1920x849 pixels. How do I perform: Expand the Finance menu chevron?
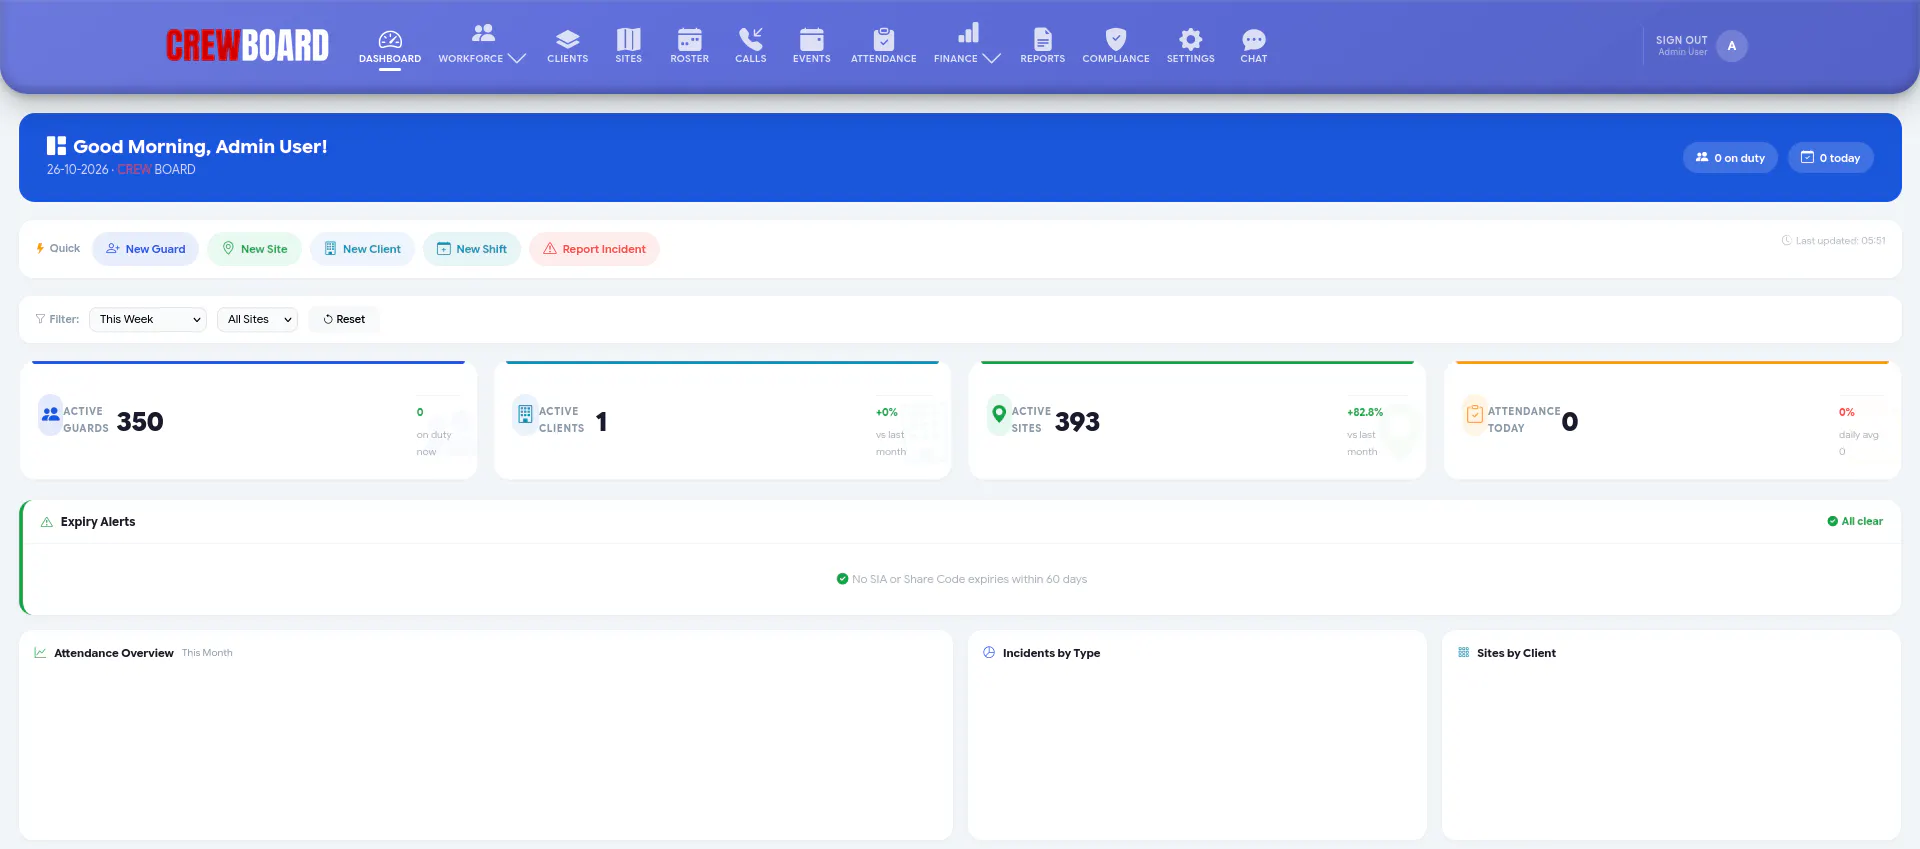[x=992, y=59]
